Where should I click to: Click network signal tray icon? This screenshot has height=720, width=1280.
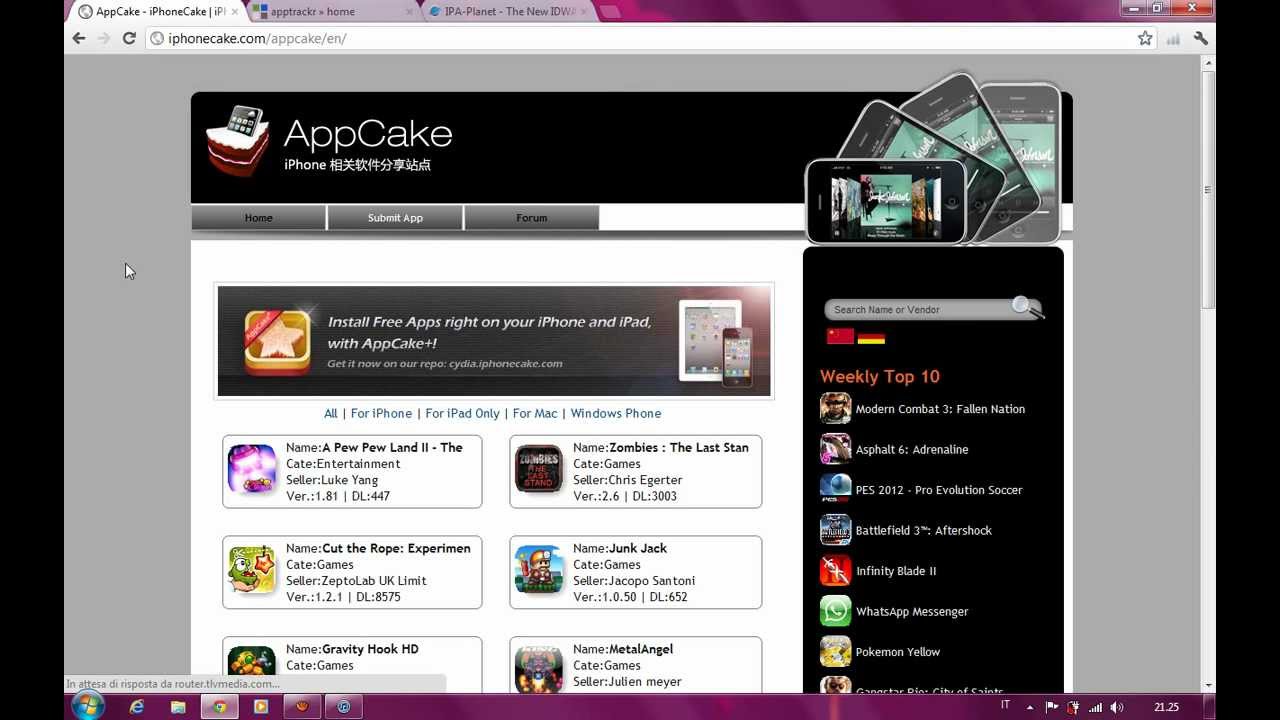[1095, 707]
